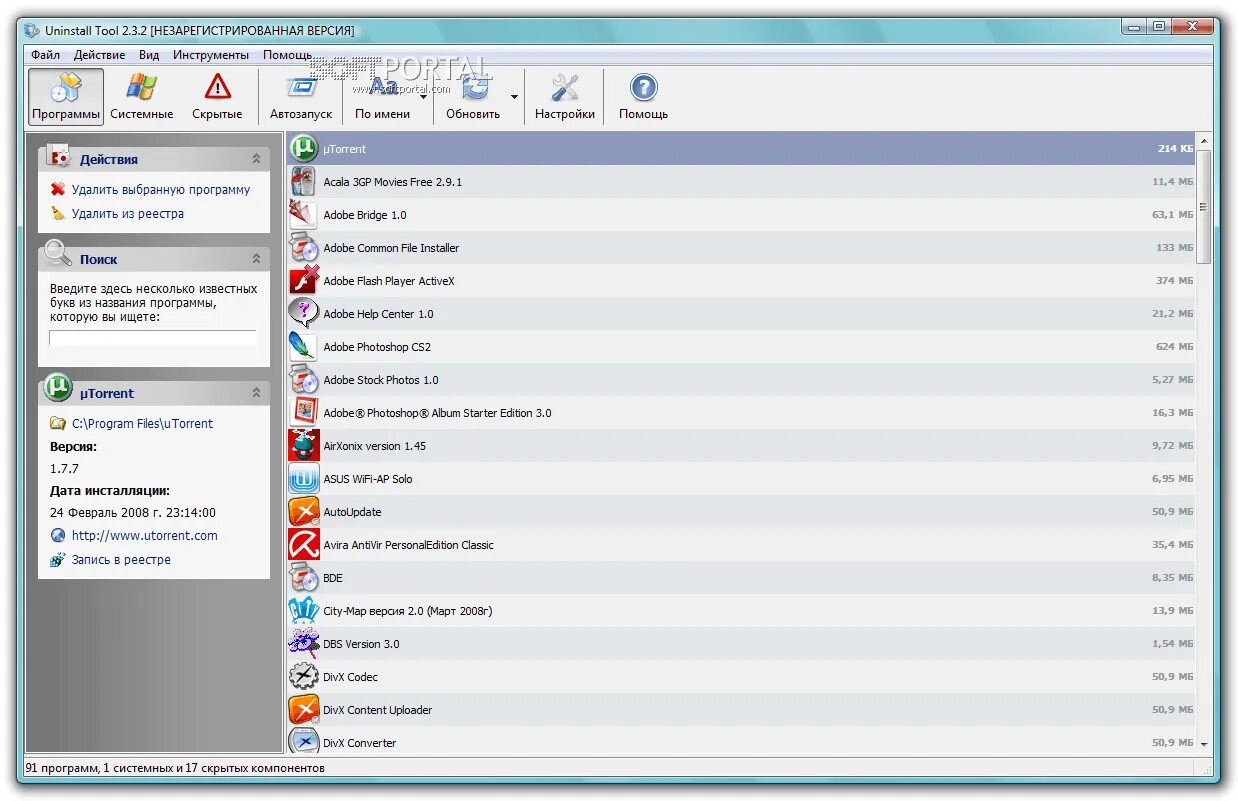Click Удалить из реестра link
Screen dimensions: 1238x801
pos(128,213)
